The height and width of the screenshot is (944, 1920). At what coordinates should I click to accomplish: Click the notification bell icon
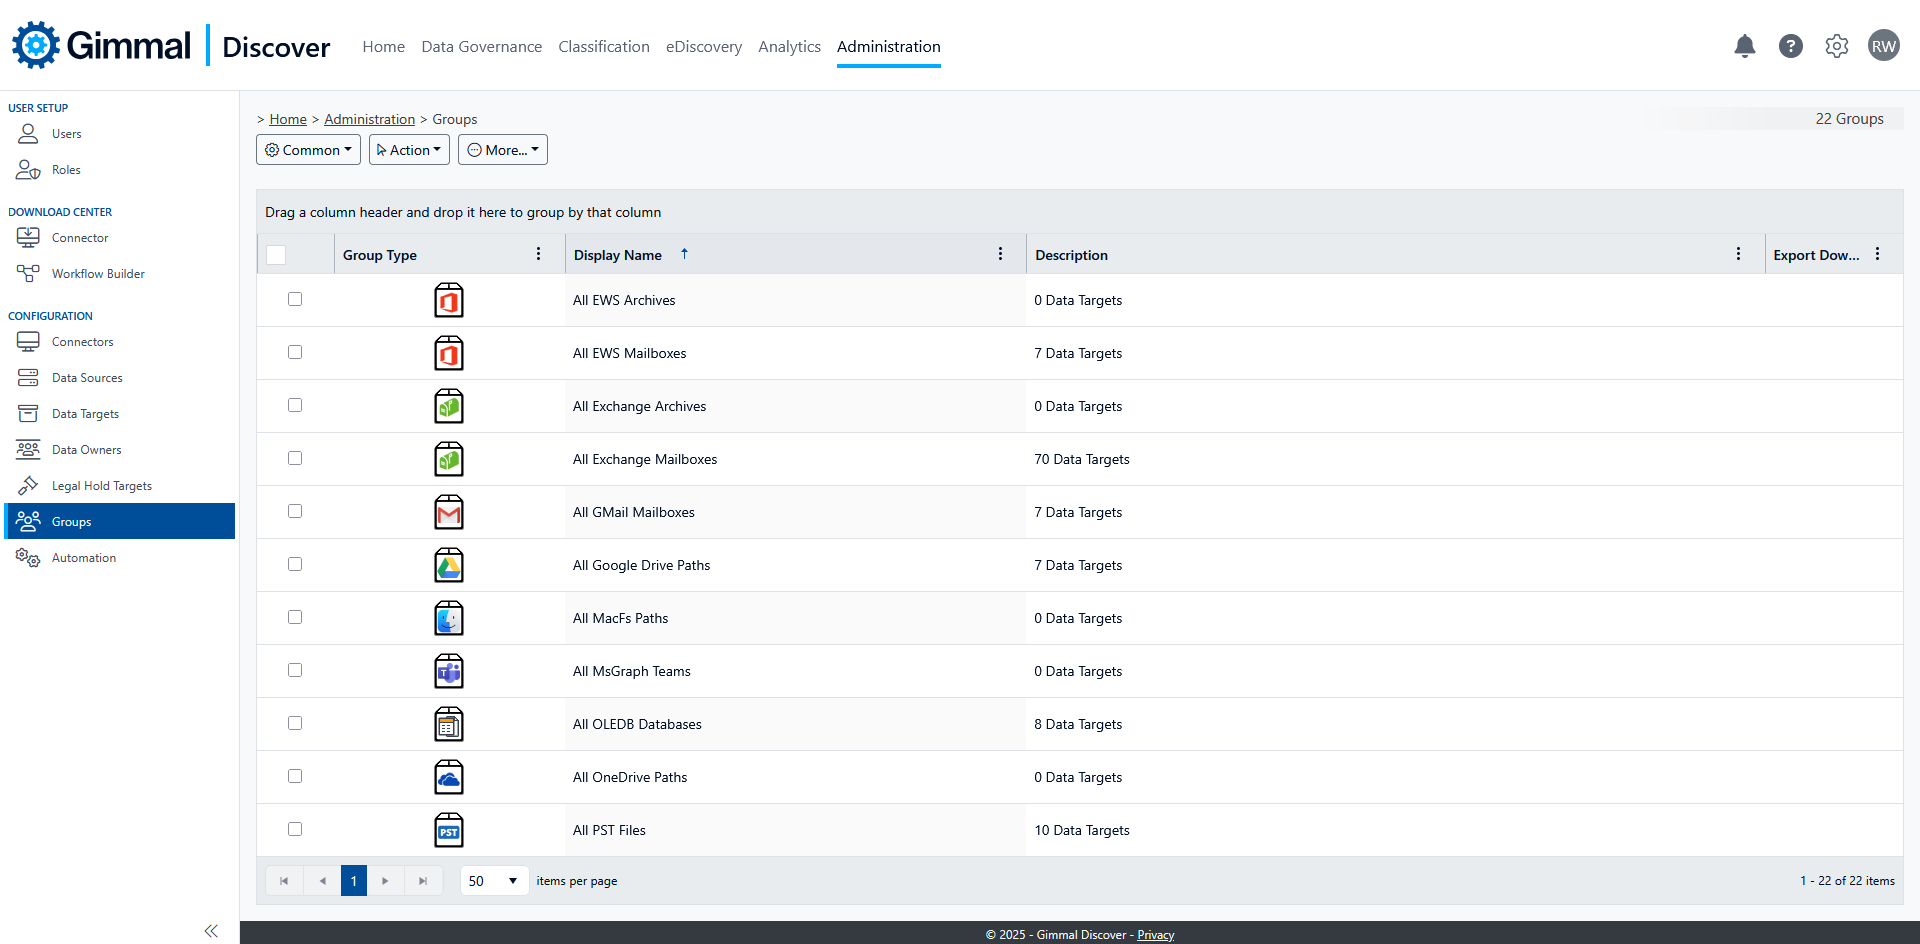click(1744, 46)
